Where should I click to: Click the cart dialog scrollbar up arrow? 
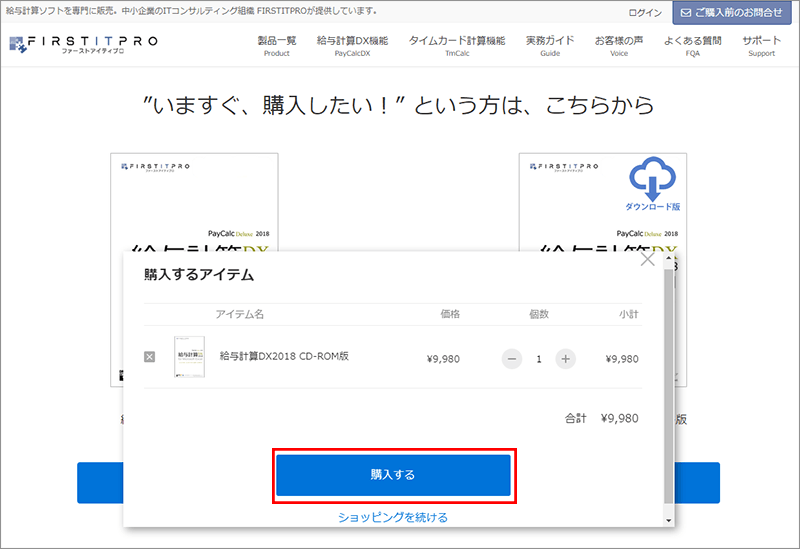[668, 258]
